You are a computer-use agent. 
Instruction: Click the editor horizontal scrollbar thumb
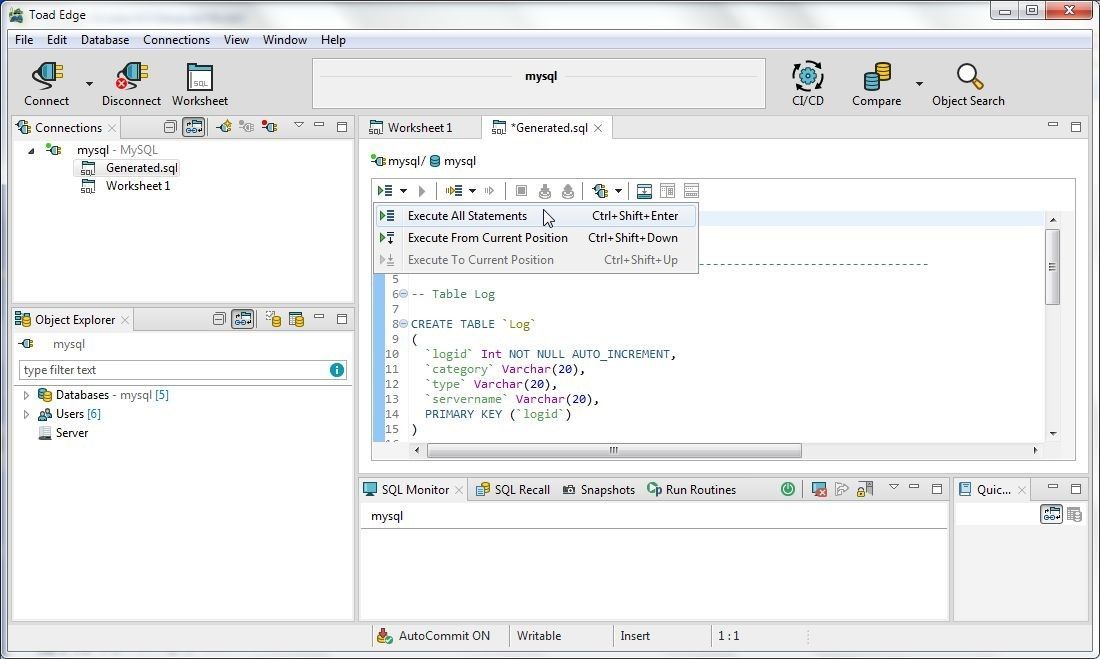point(614,451)
